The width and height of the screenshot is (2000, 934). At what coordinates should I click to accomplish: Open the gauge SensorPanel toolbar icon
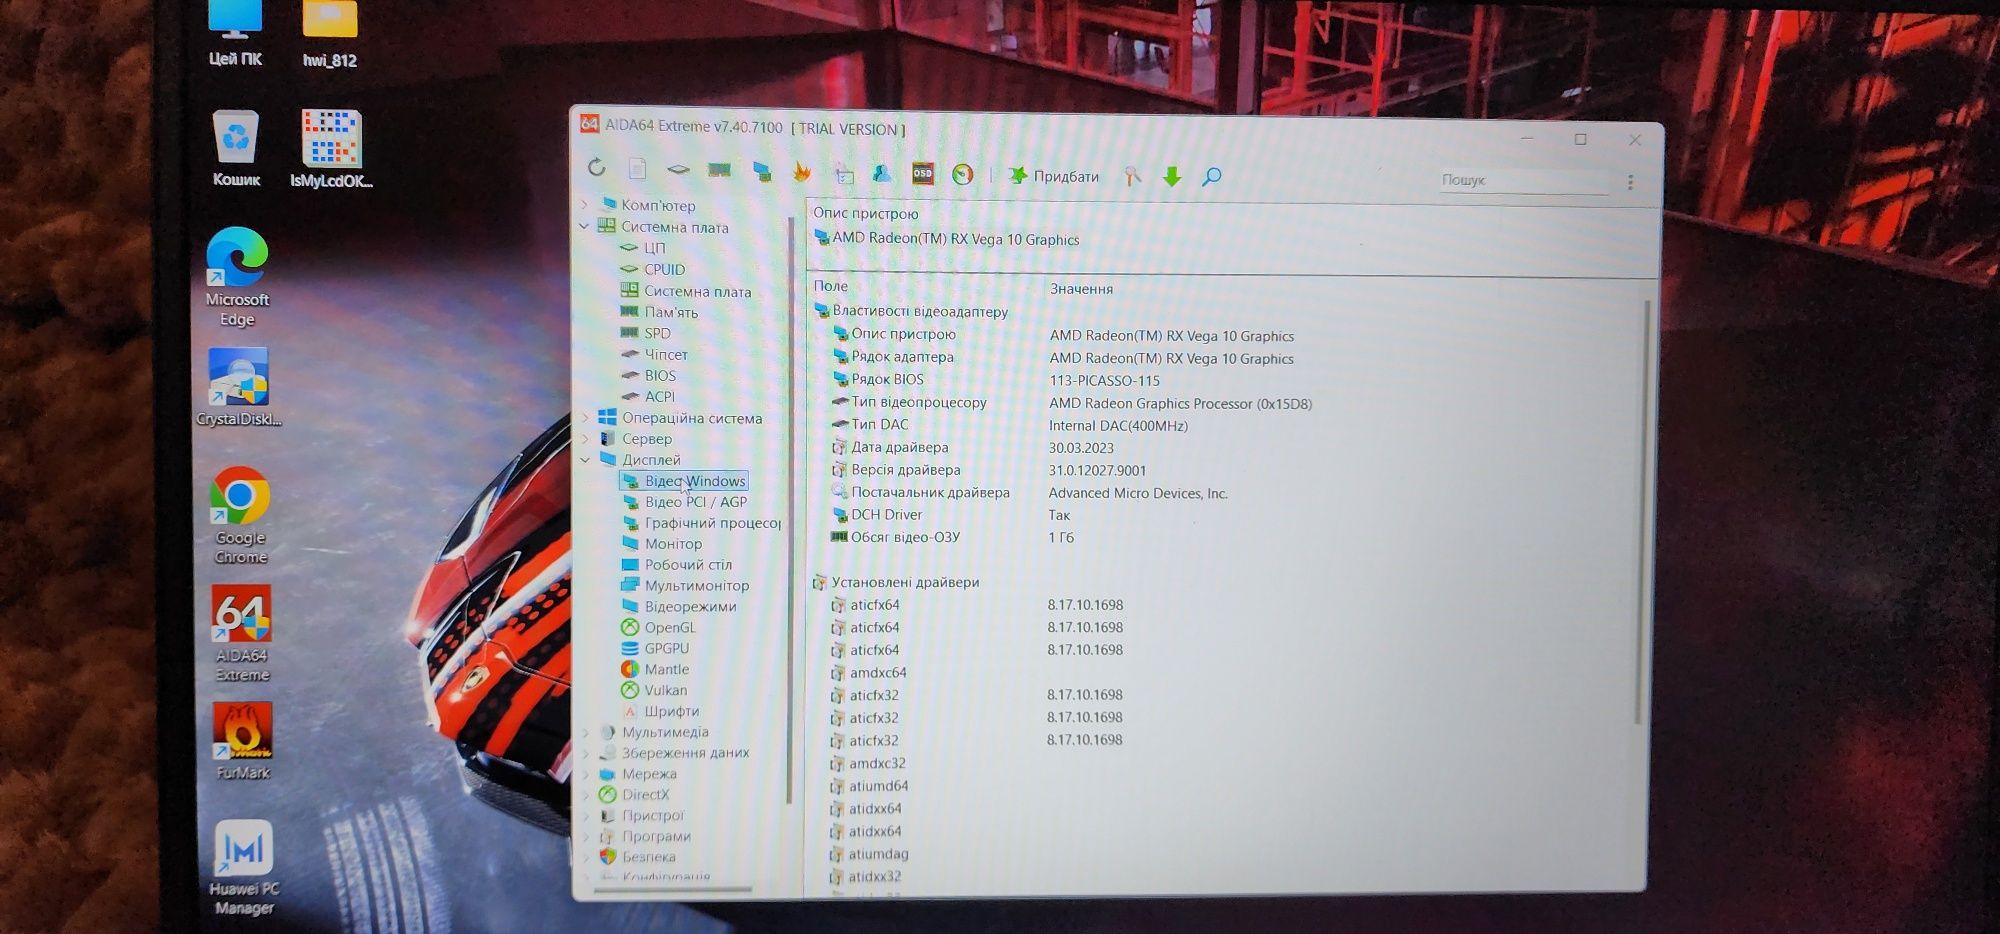tap(962, 175)
